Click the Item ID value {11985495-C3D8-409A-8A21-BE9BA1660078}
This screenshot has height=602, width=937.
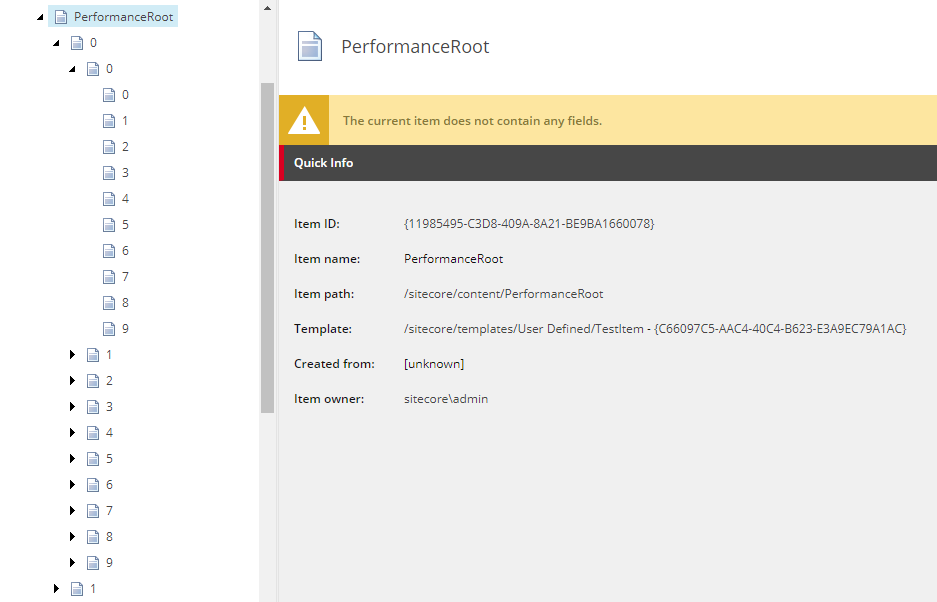tap(529, 224)
